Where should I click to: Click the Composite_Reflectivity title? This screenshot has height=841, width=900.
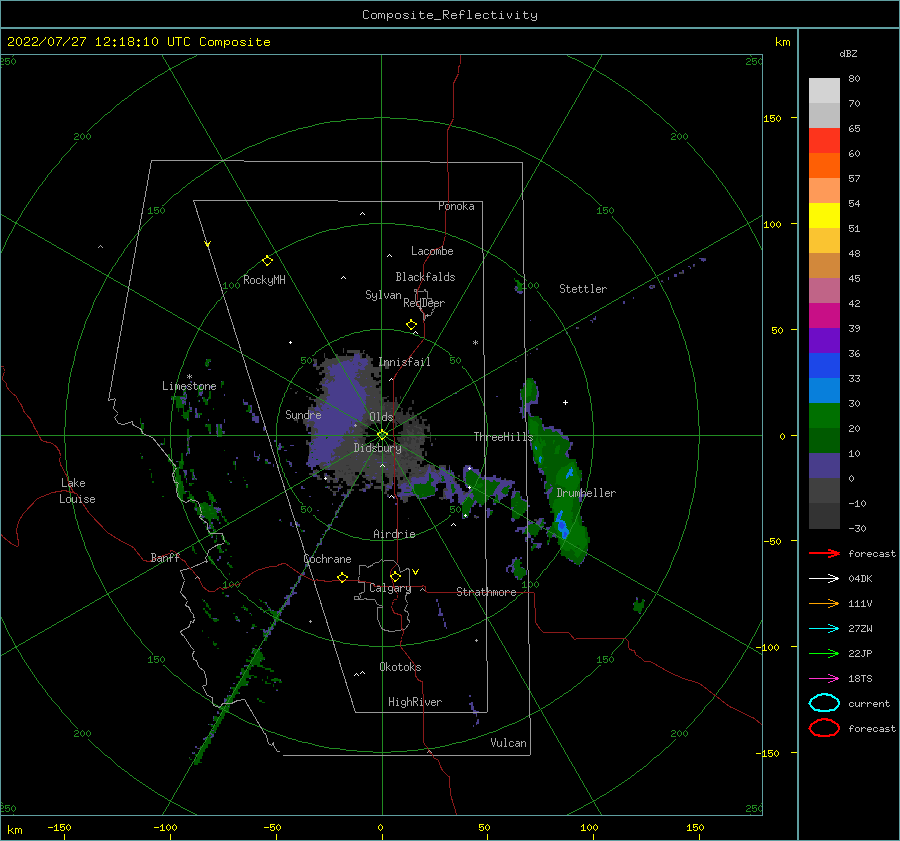pyautogui.click(x=450, y=15)
